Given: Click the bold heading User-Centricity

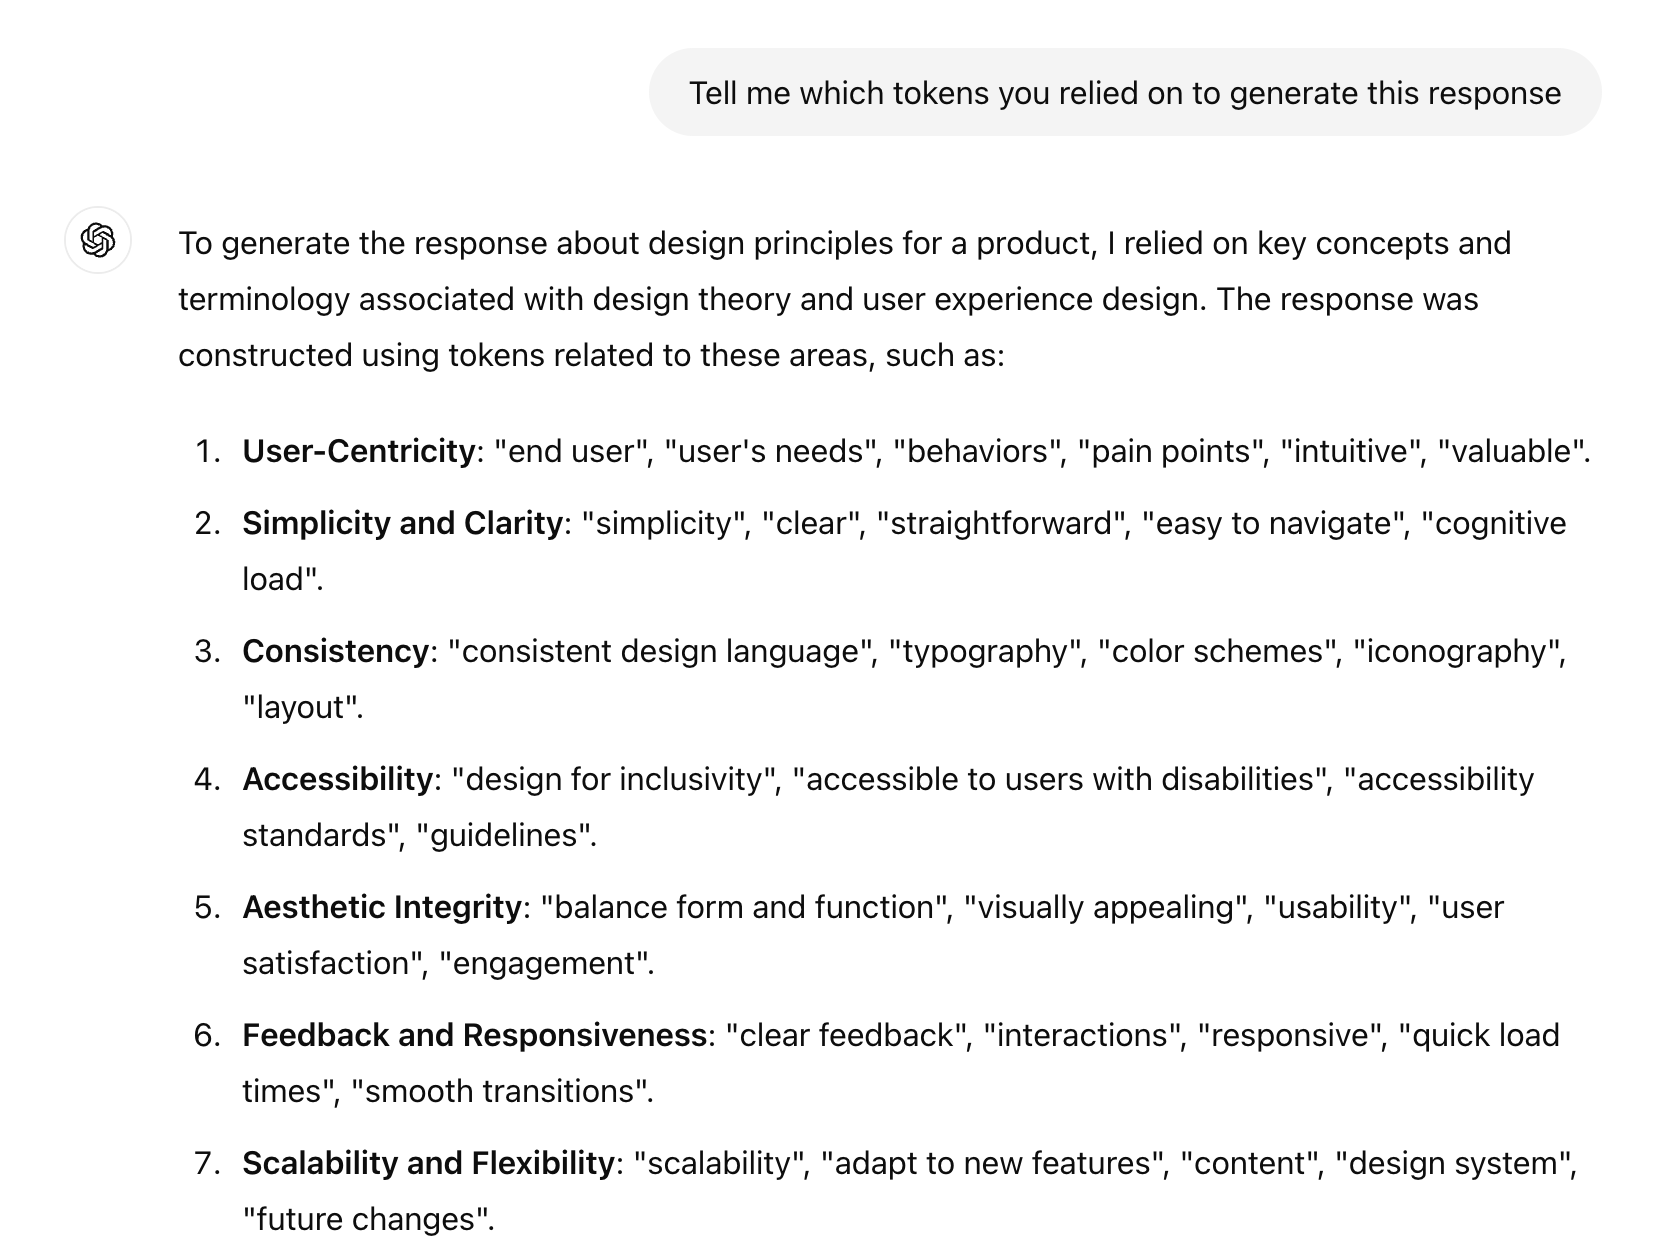Looking at the screenshot, I should point(358,452).
